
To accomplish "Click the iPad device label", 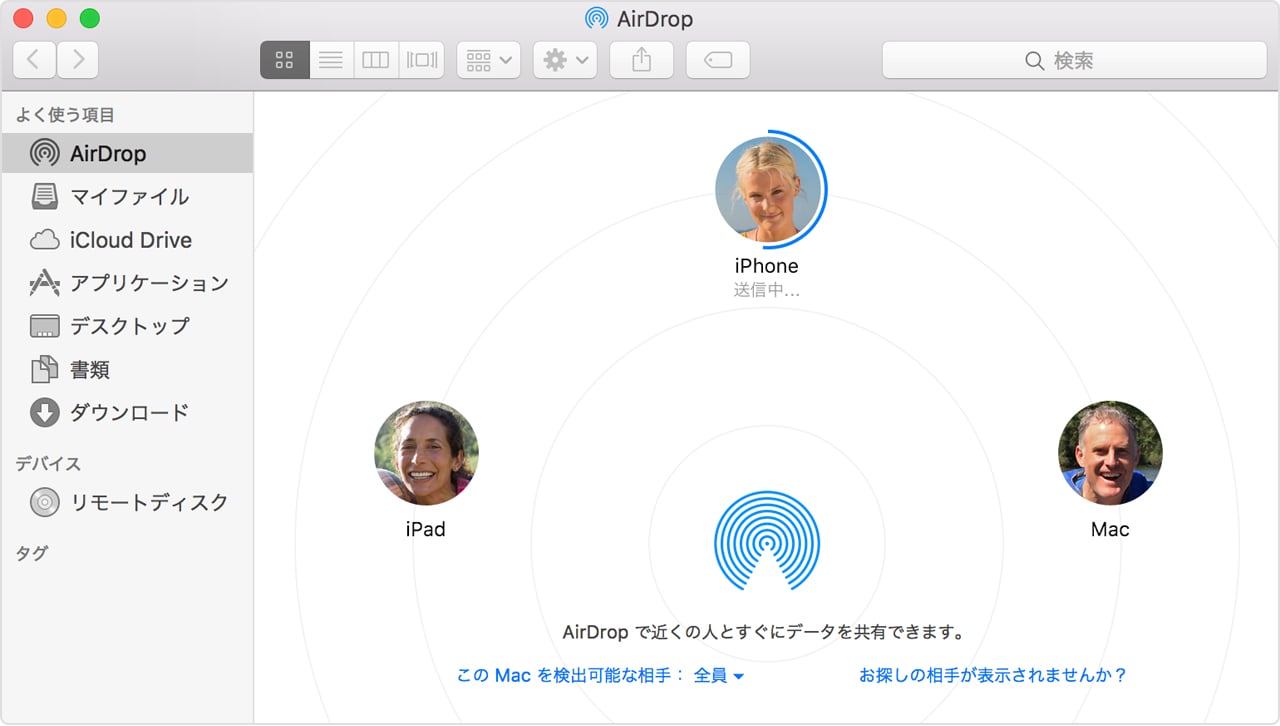I will pyautogui.click(x=426, y=530).
